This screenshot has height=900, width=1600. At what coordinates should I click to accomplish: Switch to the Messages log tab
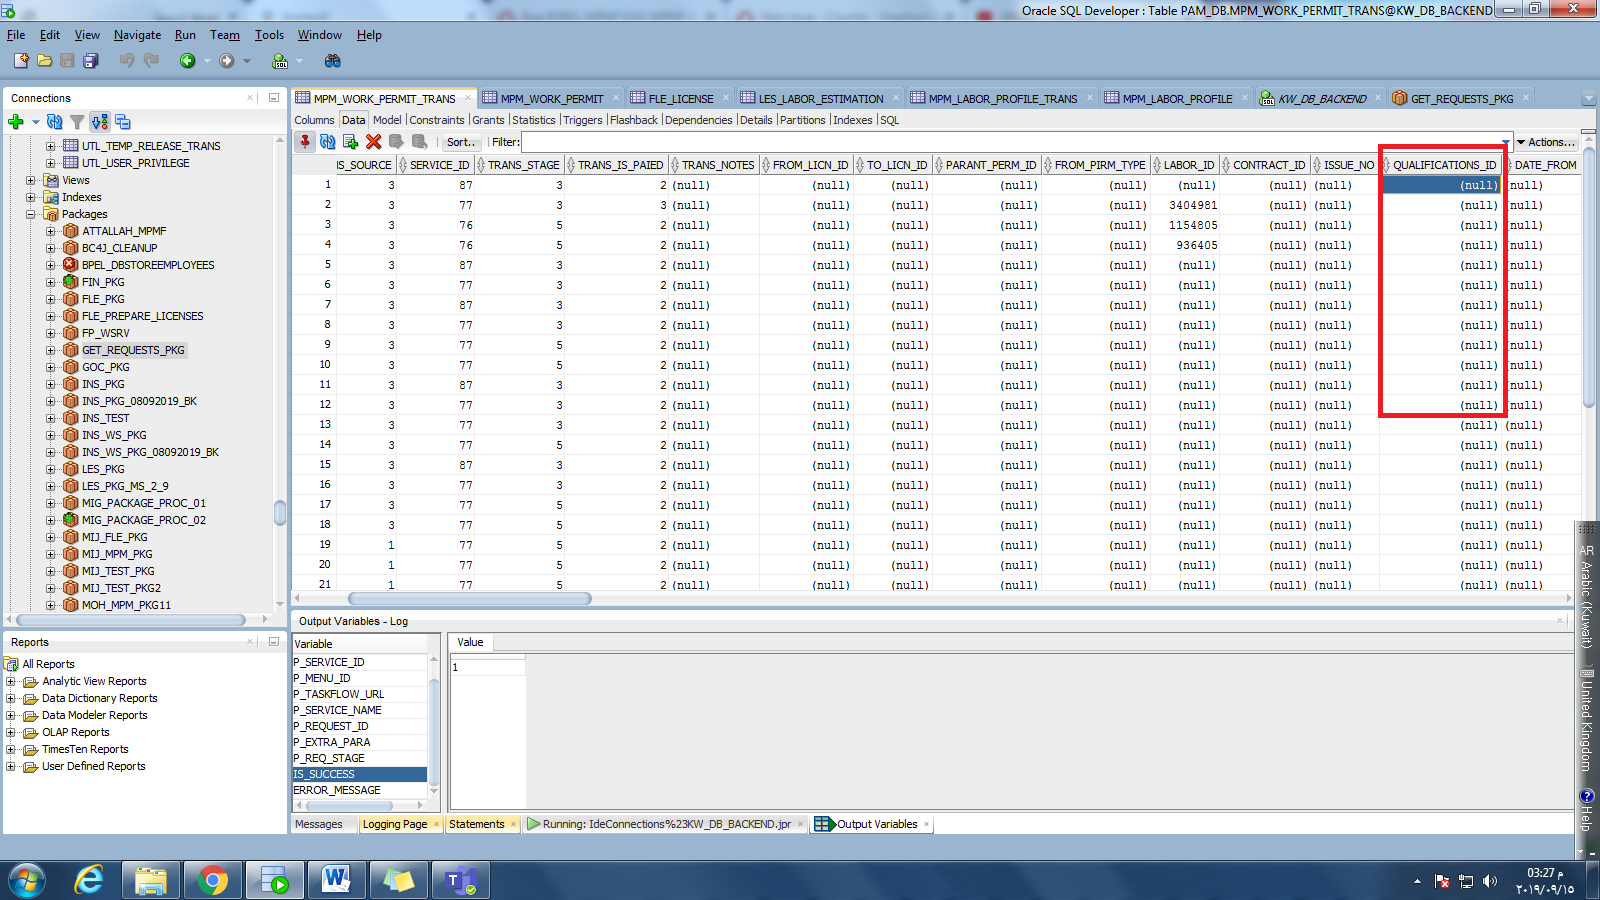tap(319, 825)
